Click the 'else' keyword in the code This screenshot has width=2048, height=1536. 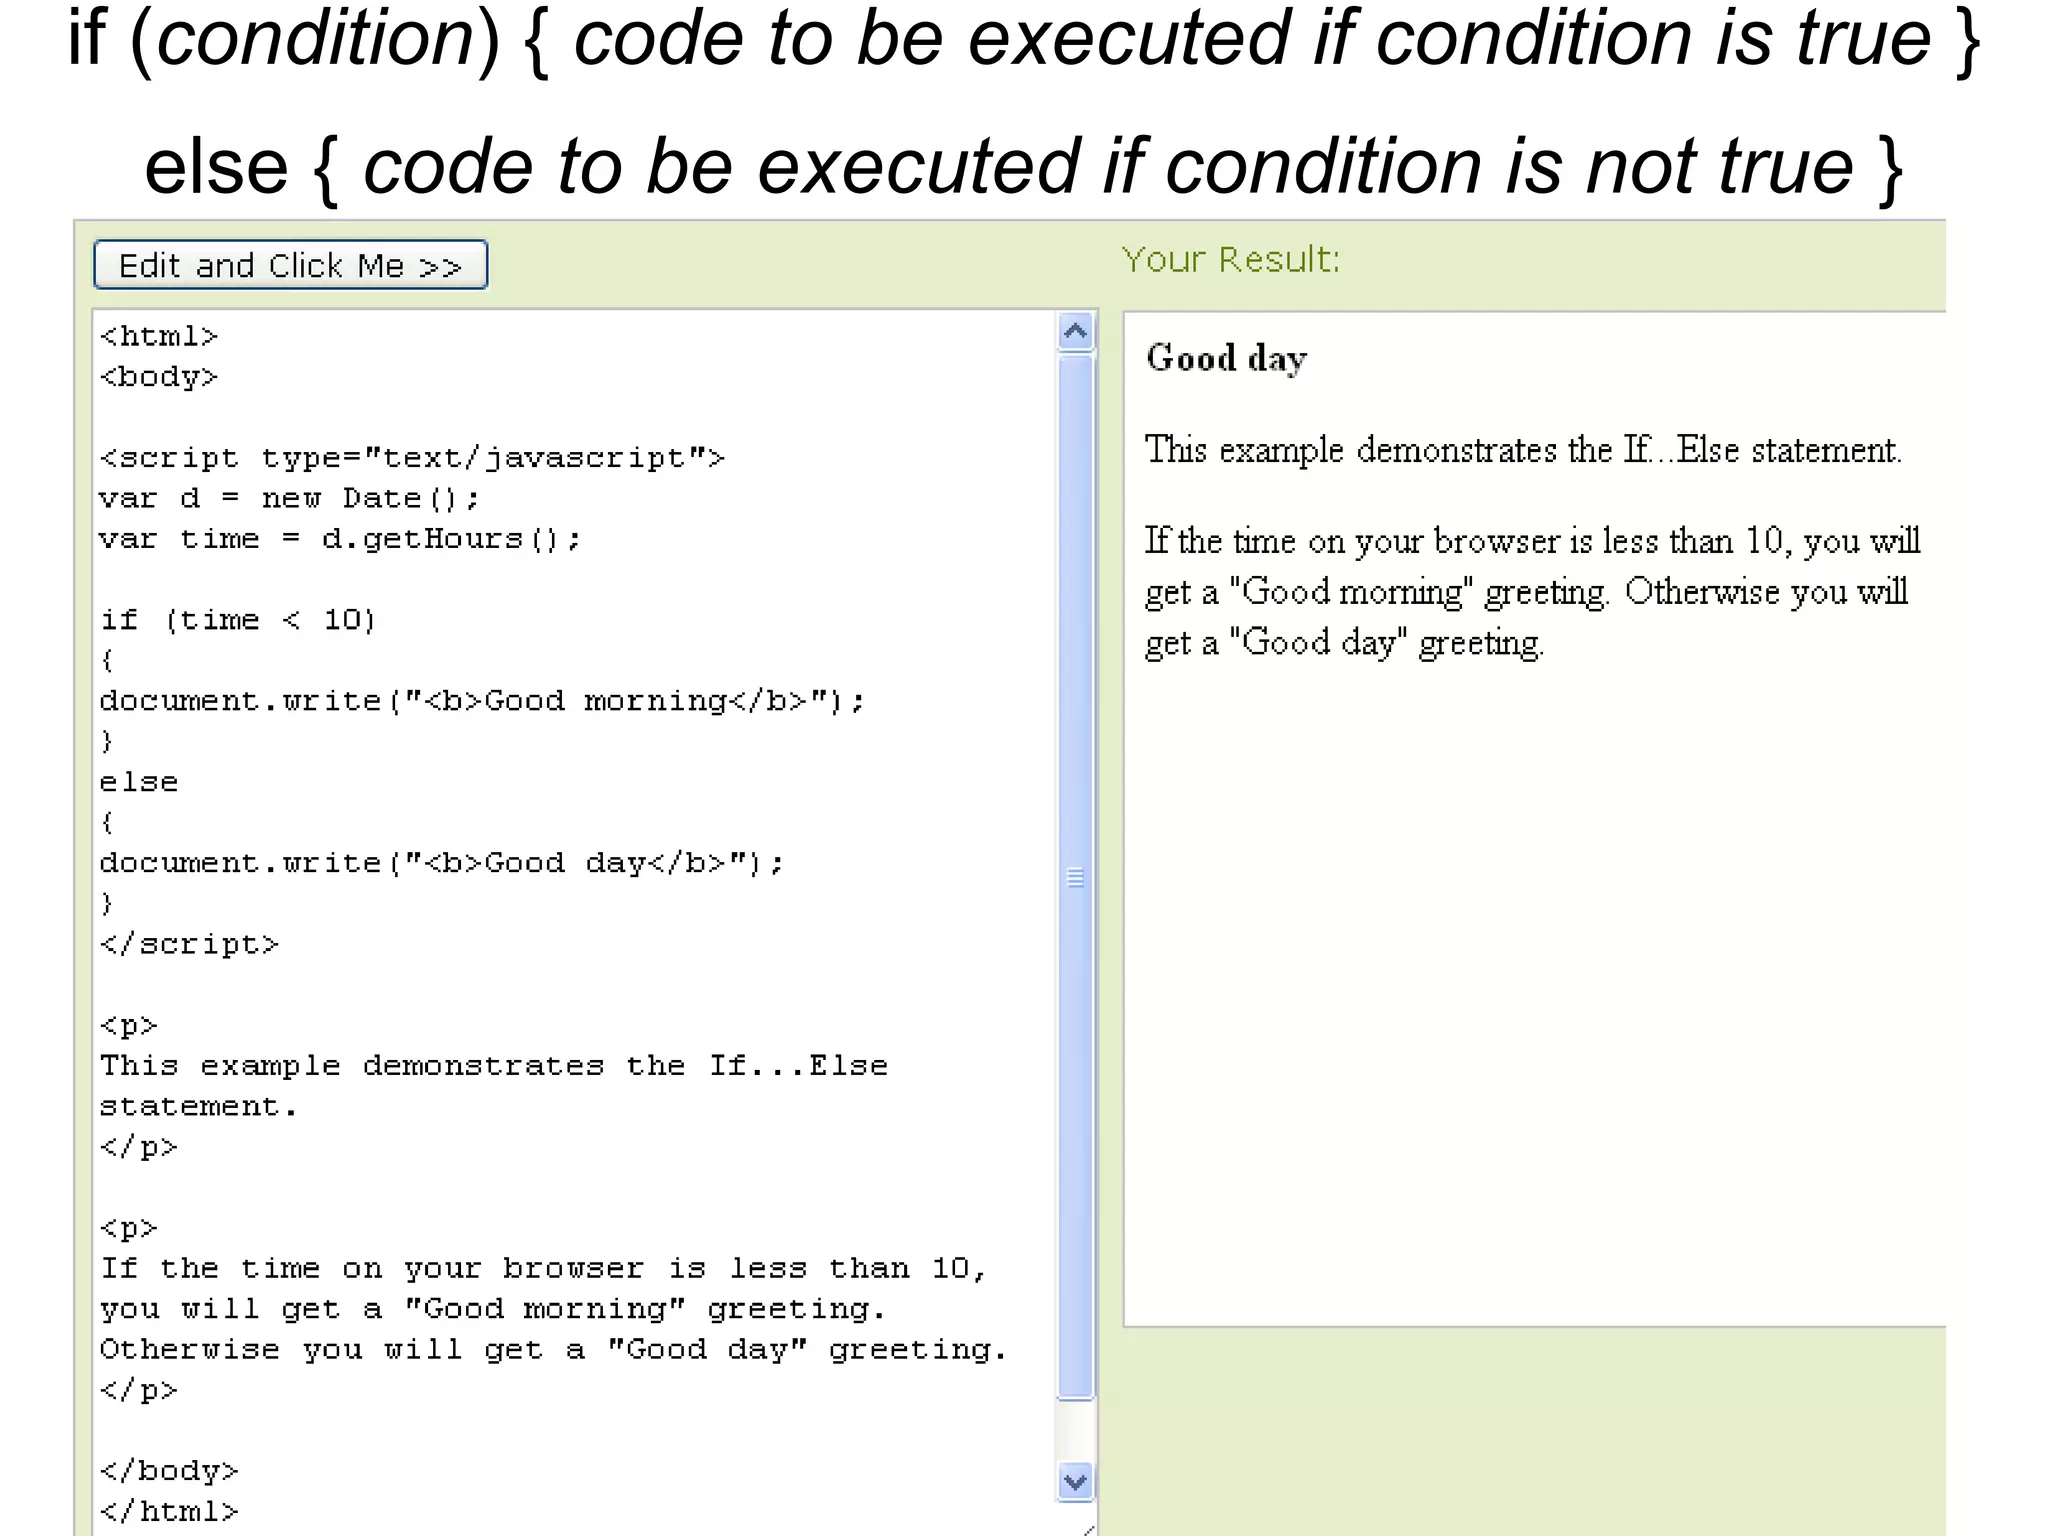pyautogui.click(x=139, y=782)
